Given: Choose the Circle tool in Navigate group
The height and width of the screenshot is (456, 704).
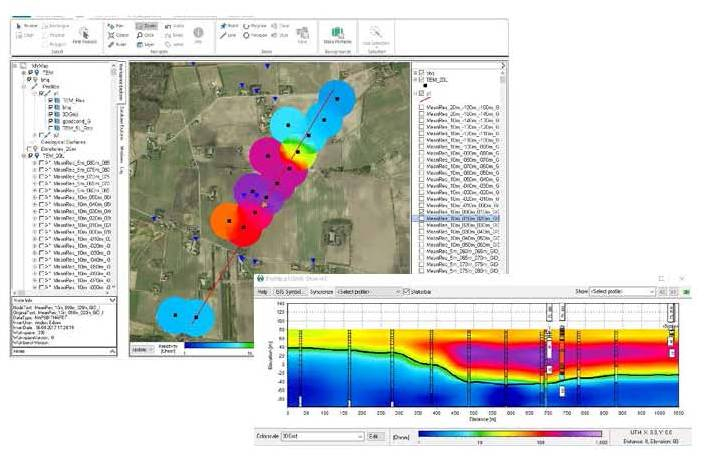Looking at the screenshot, I should [x=145, y=35].
